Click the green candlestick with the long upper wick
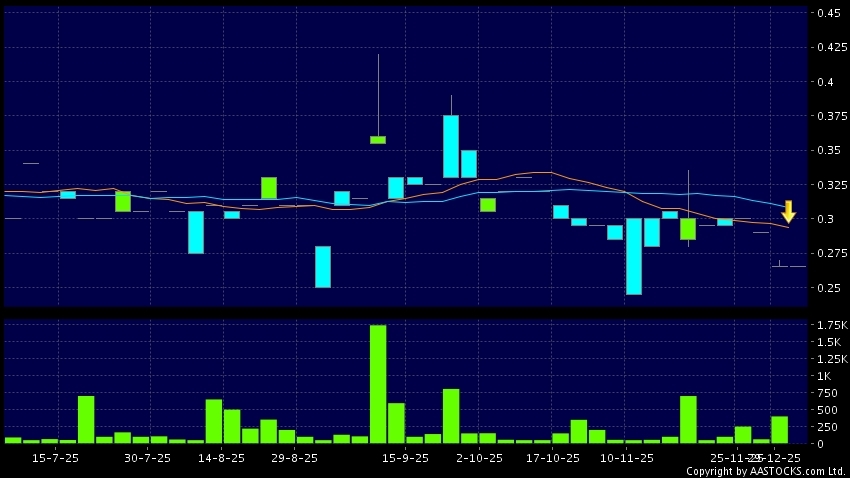The image size is (850, 478). tap(378, 140)
